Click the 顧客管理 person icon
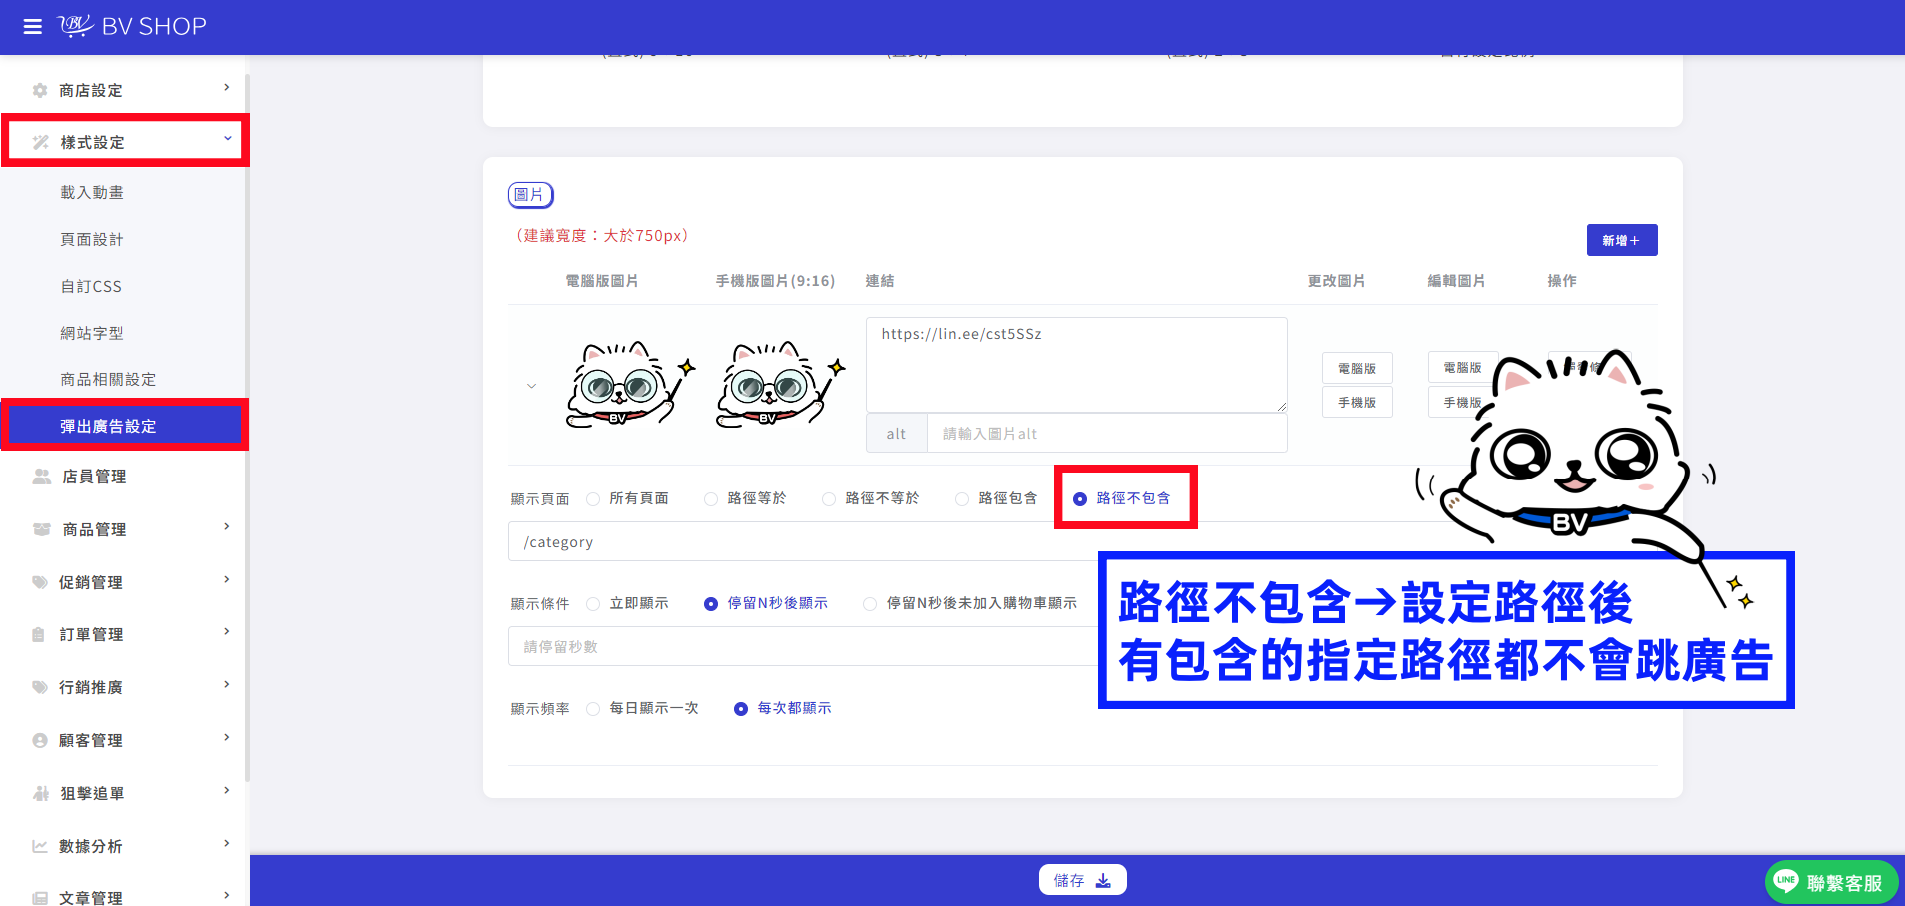The height and width of the screenshot is (906, 1905). (40, 740)
